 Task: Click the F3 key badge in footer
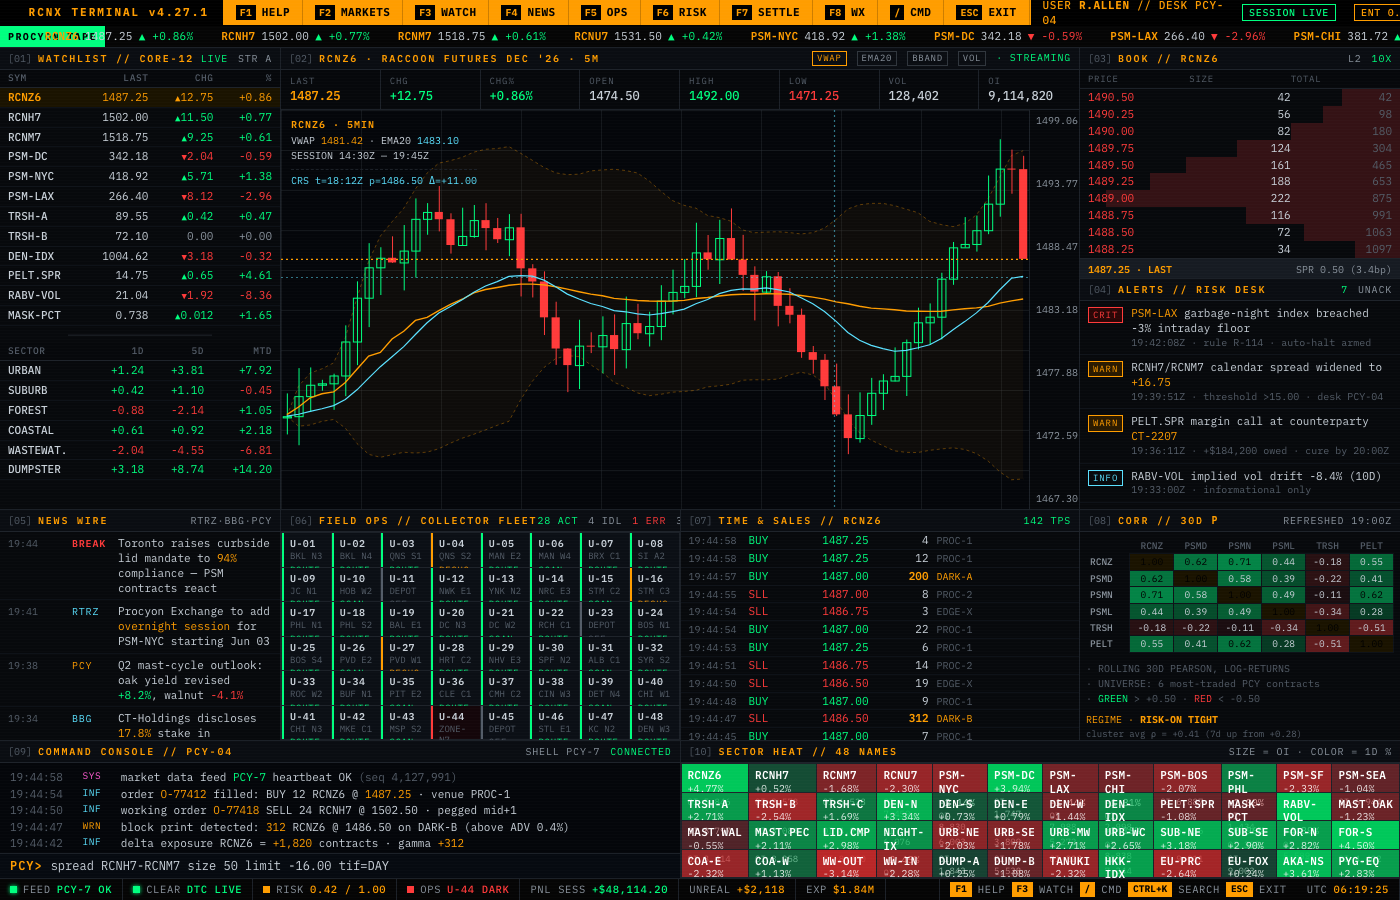tap(1022, 889)
